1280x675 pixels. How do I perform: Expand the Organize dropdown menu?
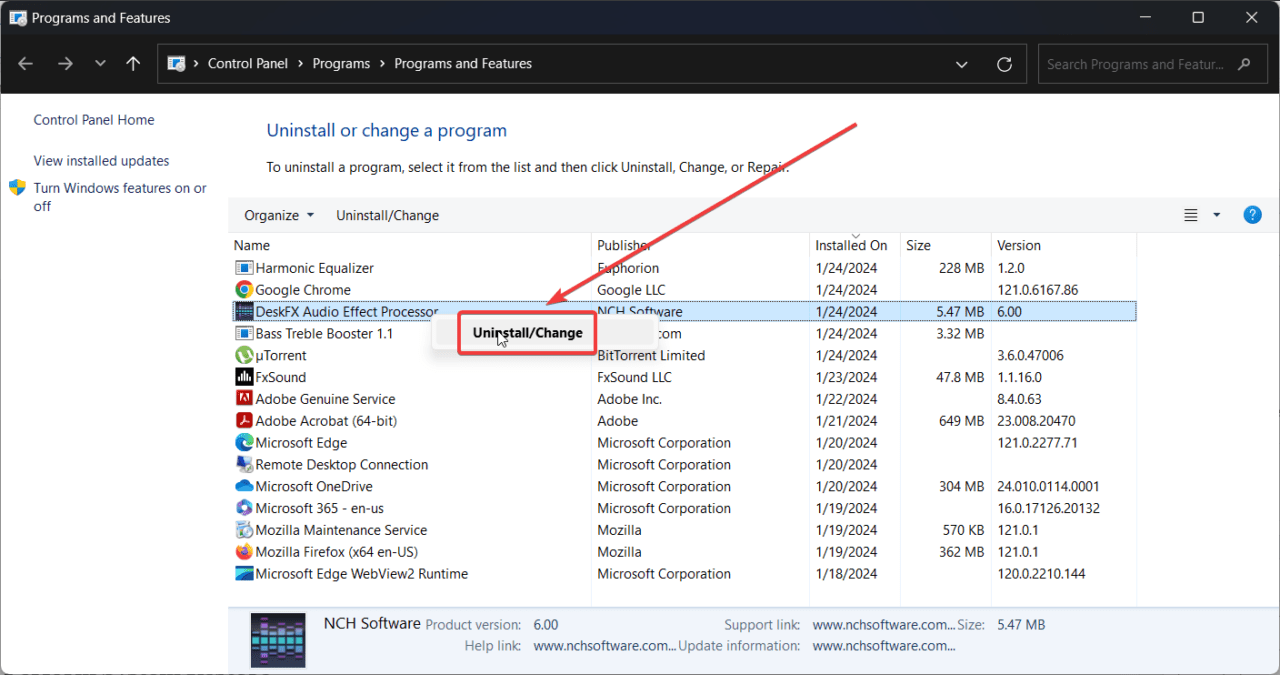pos(279,215)
